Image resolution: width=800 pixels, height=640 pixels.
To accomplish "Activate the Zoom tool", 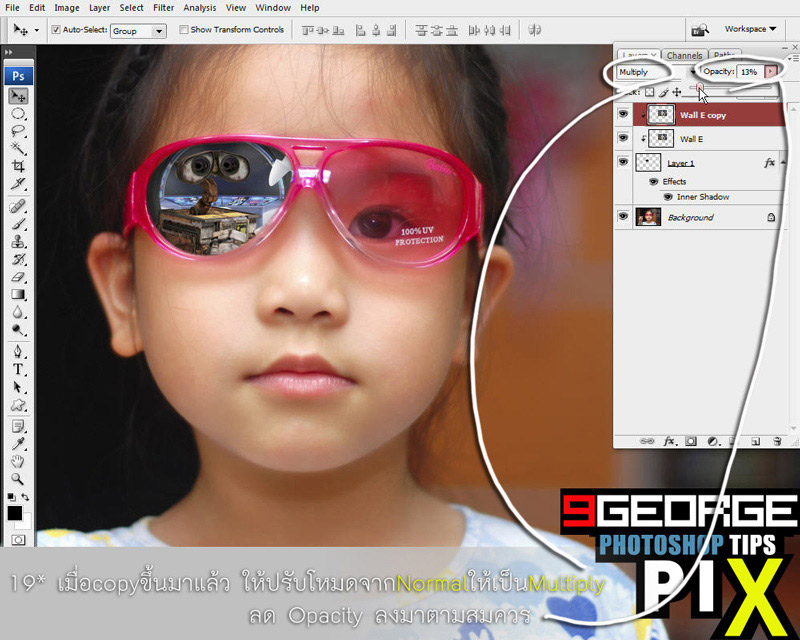I will [18, 478].
